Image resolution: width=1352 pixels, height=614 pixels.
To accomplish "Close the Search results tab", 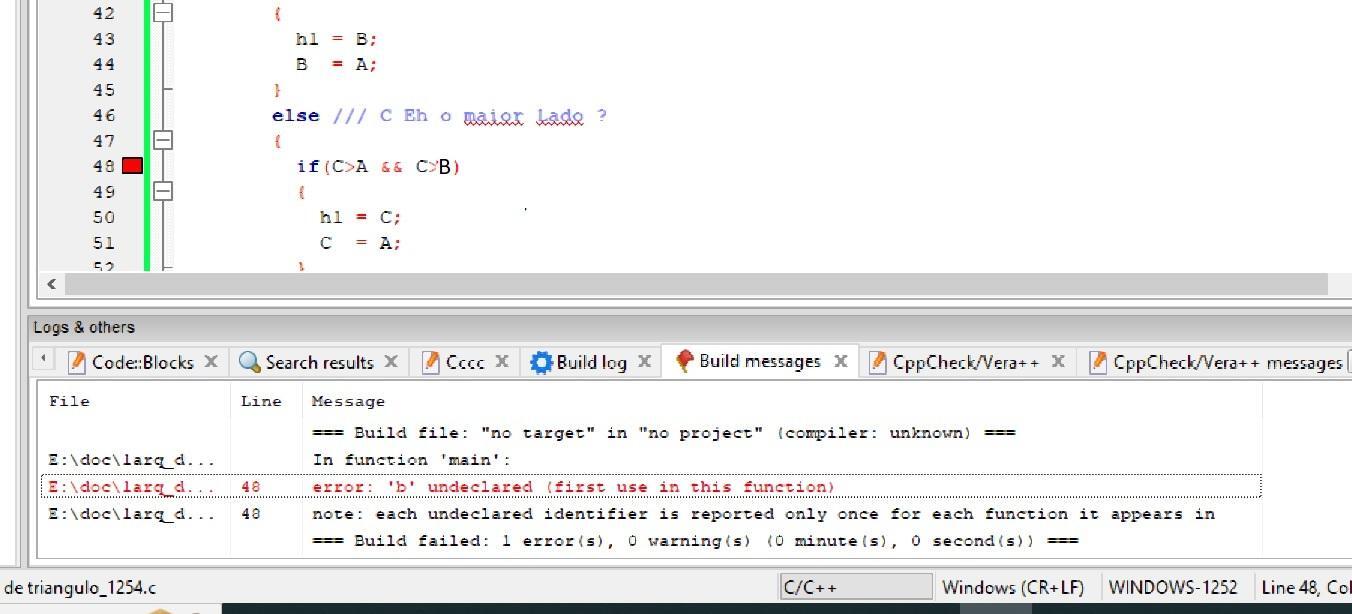I will pyautogui.click(x=391, y=361).
